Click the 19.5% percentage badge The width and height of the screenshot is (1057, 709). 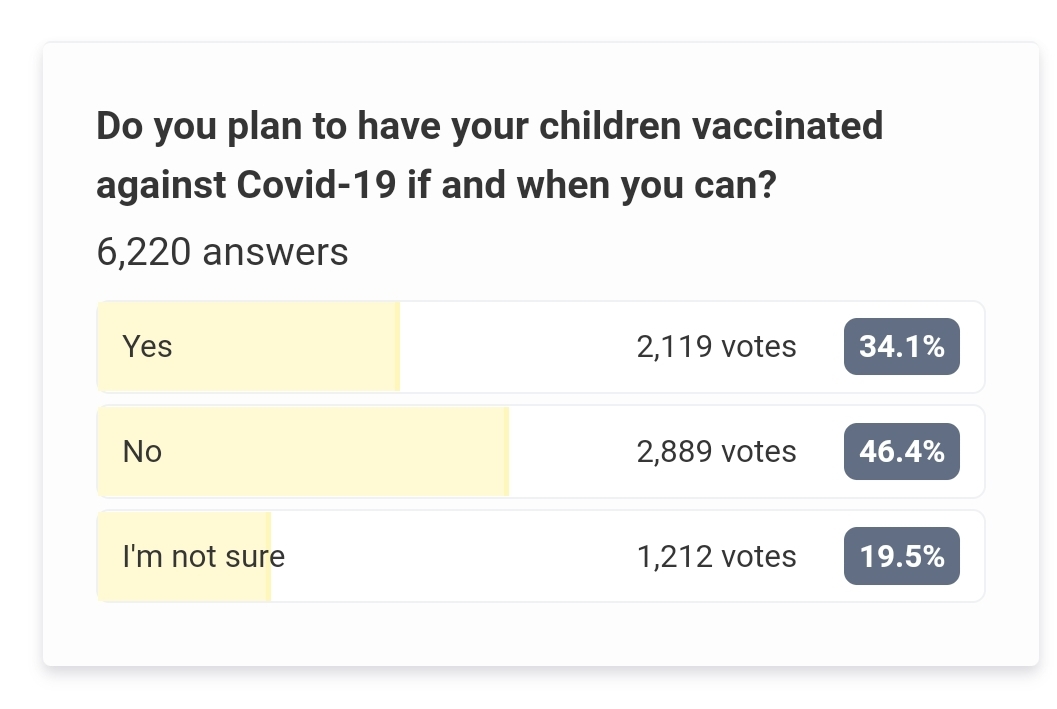coord(901,556)
